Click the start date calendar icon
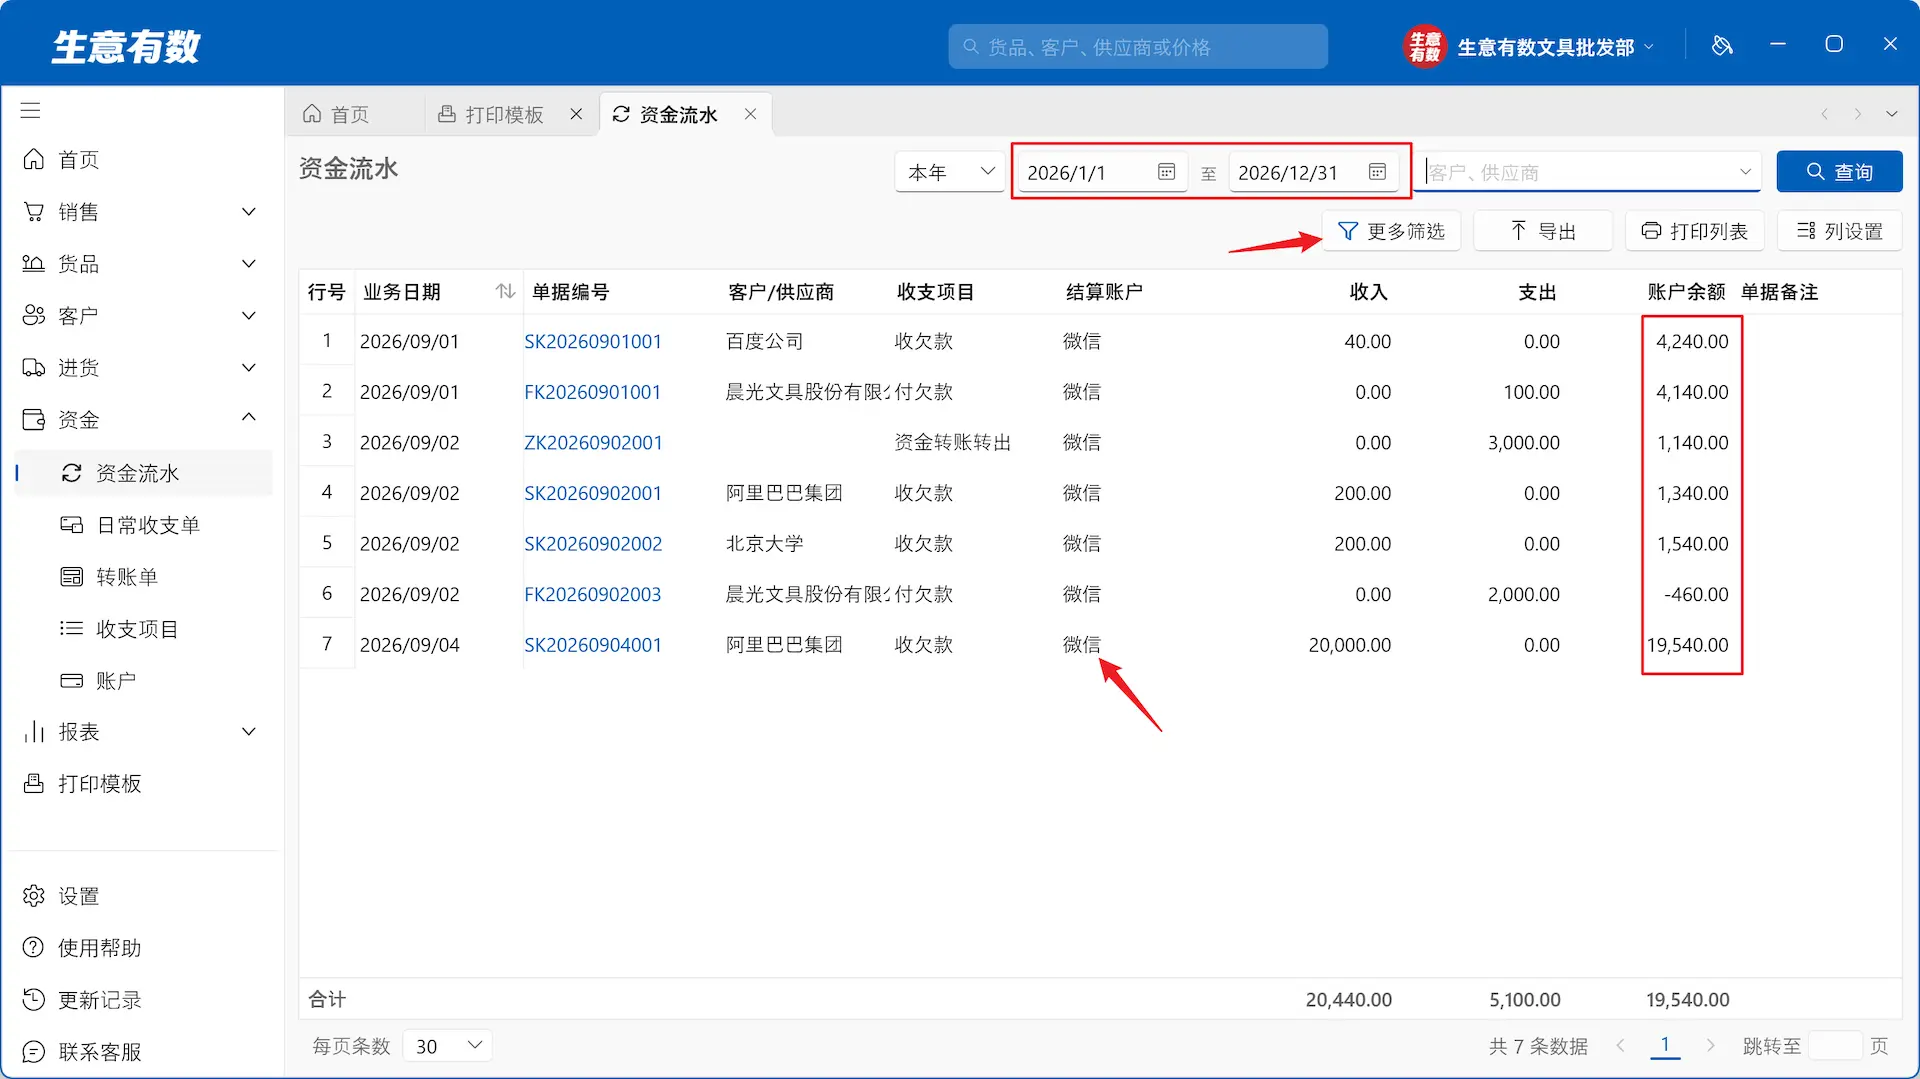The image size is (1920, 1079). point(1166,172)
